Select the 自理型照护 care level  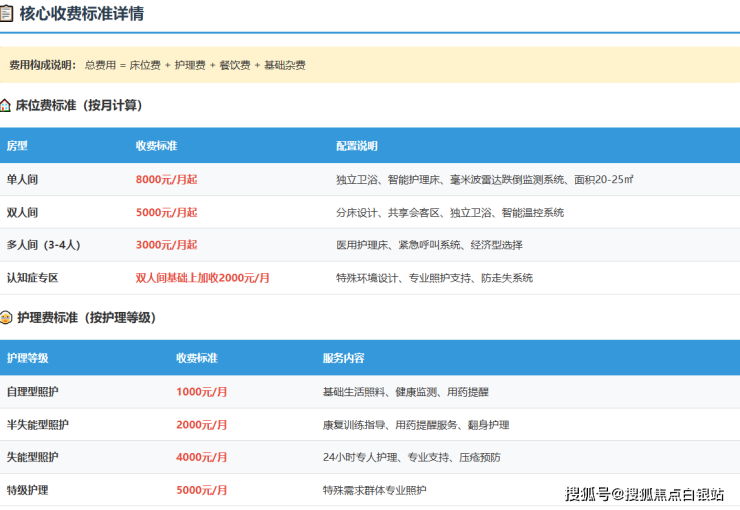click(x=32, y=392)
